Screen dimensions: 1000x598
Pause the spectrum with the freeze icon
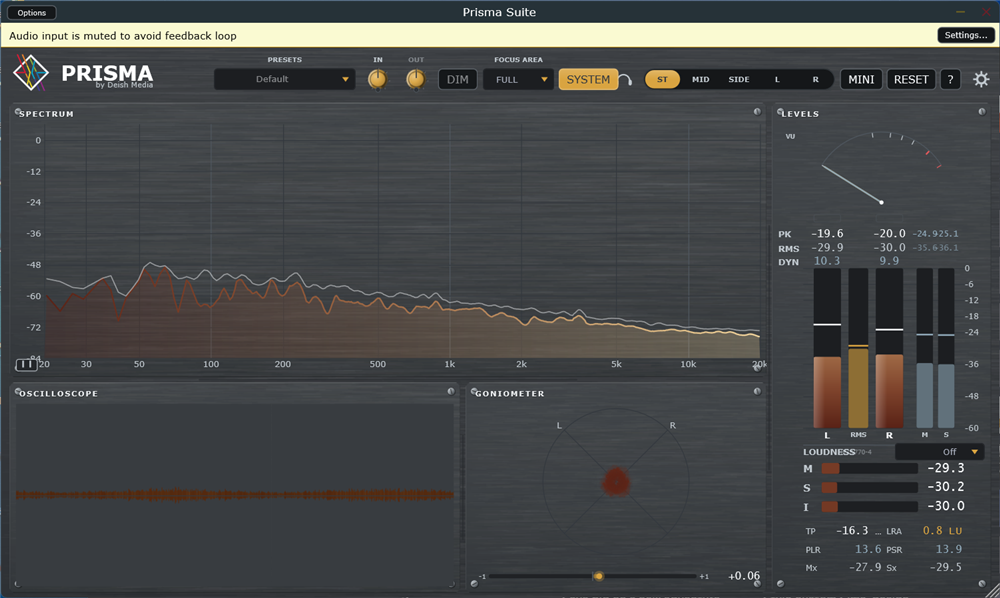26,364
